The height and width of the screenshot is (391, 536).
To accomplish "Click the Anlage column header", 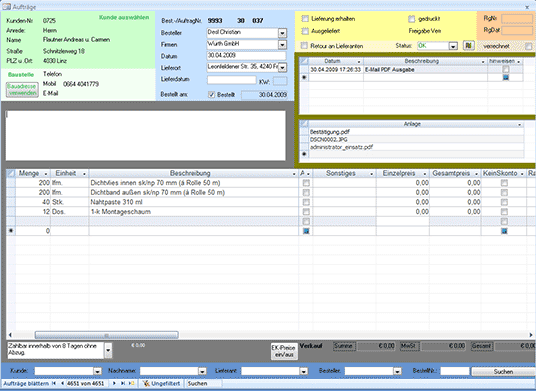I will [416, 124].
